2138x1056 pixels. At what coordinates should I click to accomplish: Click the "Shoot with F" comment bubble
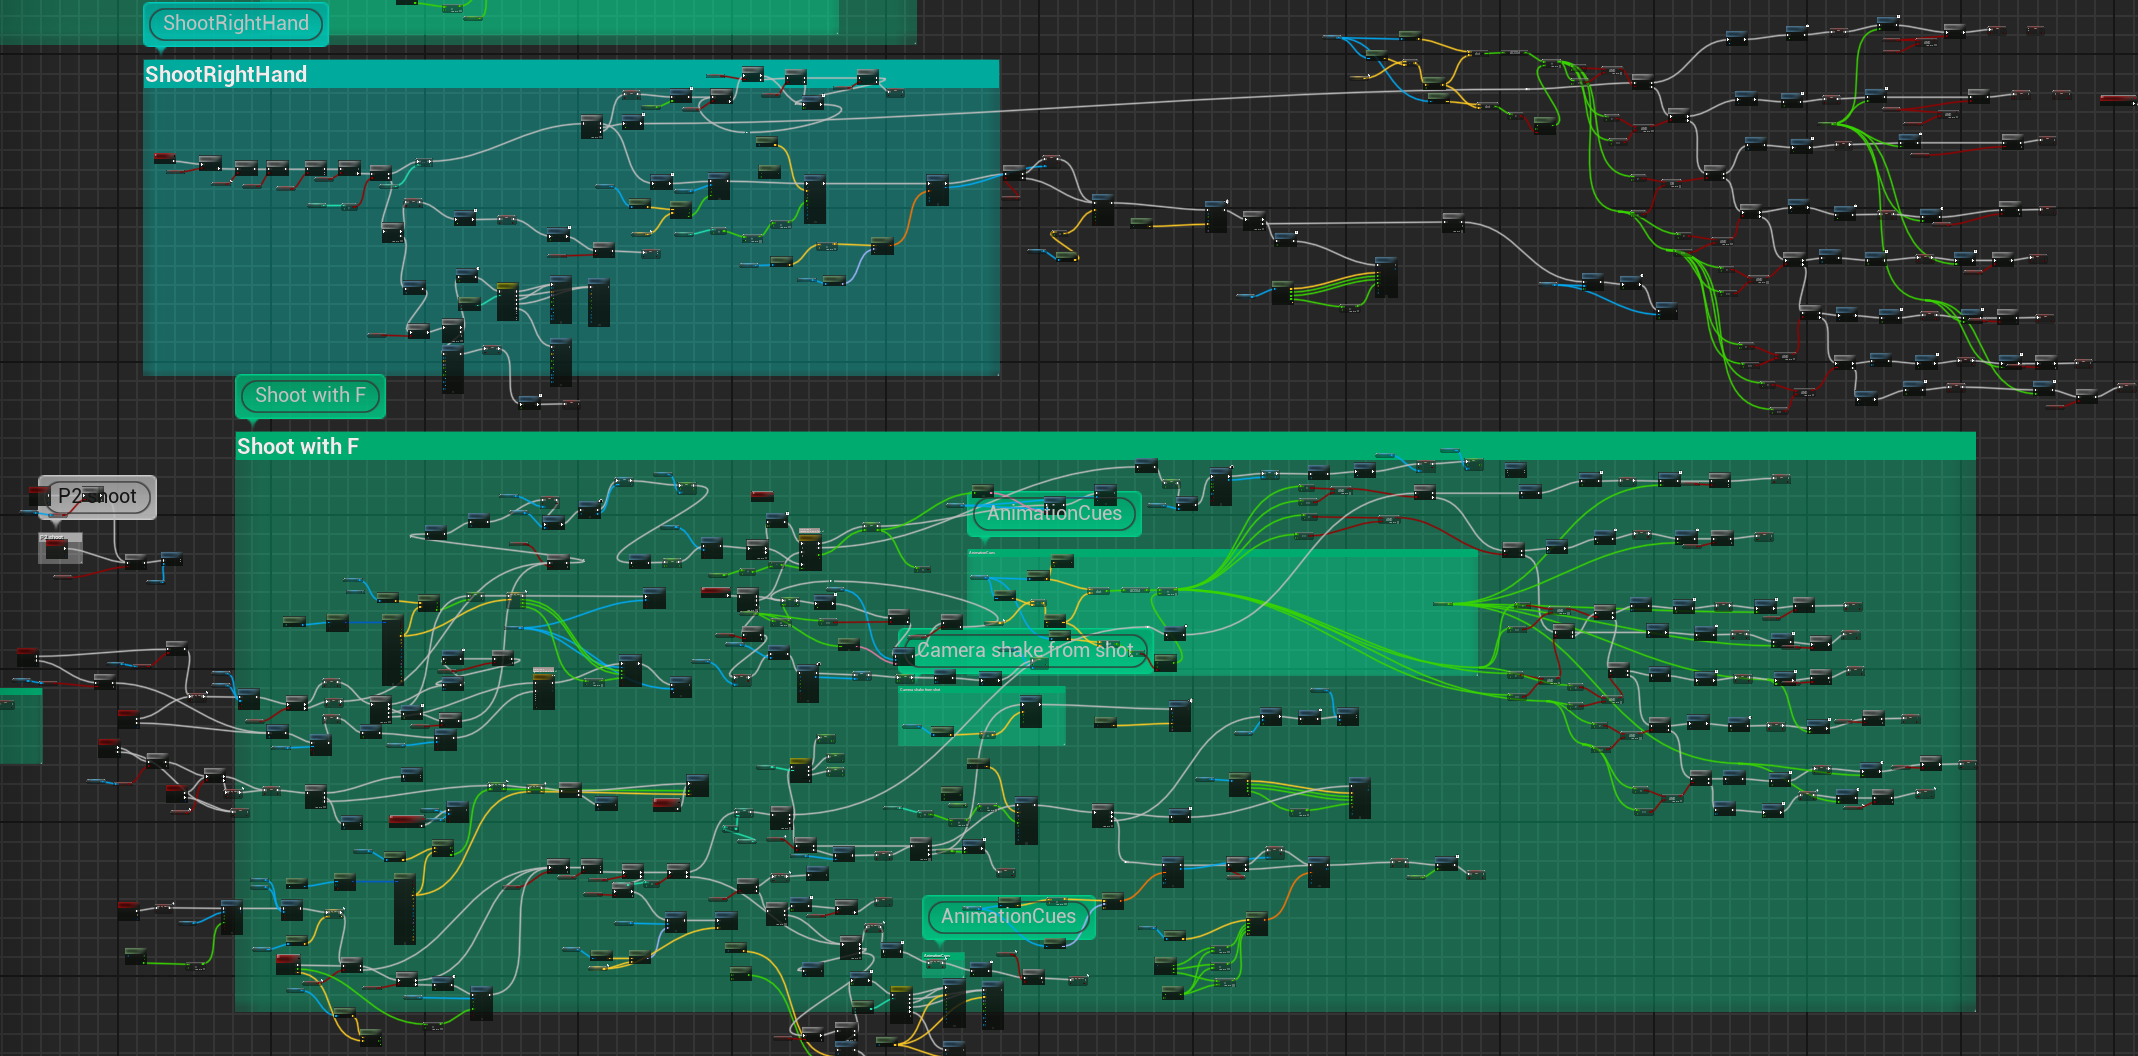click(x=310, y=396)
